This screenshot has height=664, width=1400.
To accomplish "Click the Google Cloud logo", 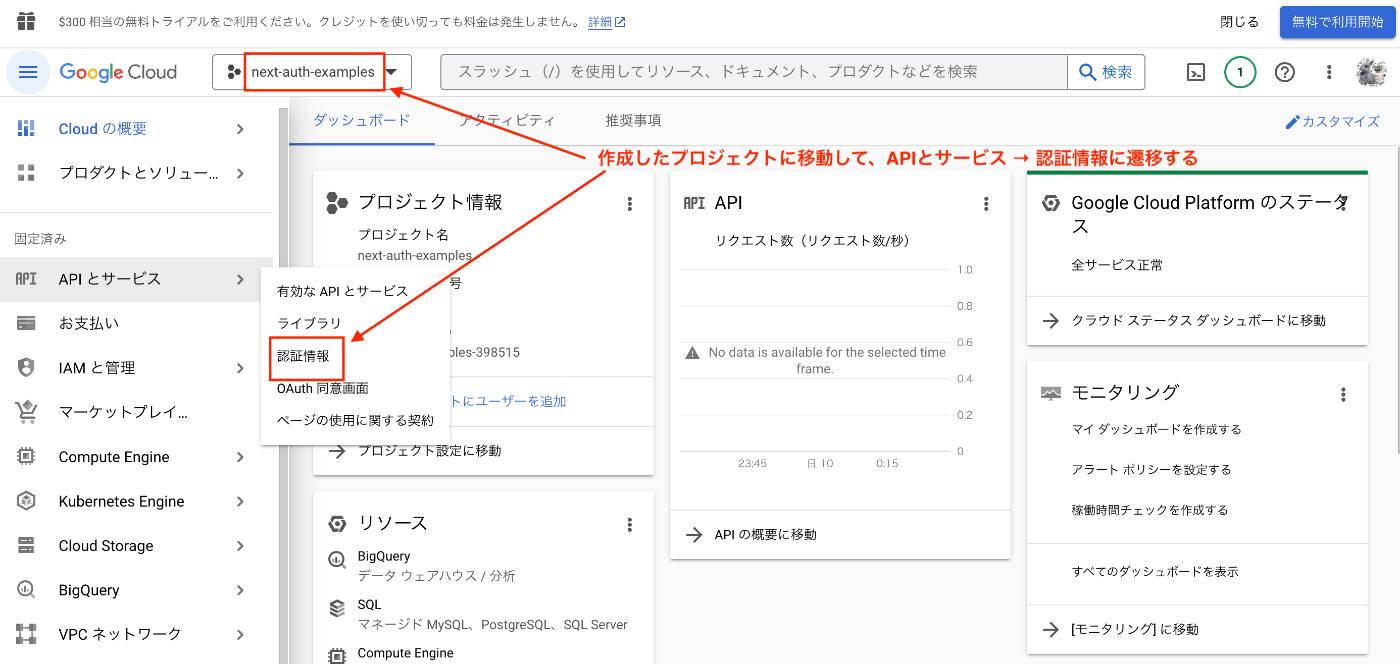I will coord(118,72).
